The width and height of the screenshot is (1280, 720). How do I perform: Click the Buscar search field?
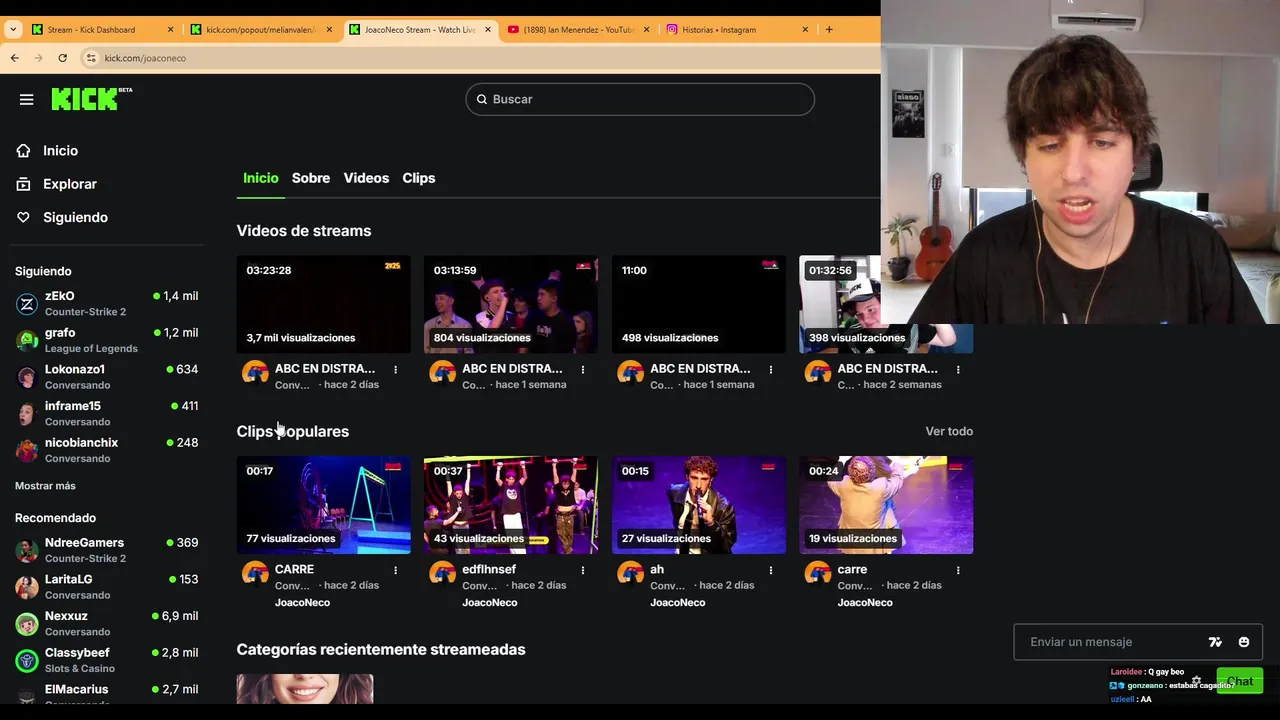click(x=640, y=99)
